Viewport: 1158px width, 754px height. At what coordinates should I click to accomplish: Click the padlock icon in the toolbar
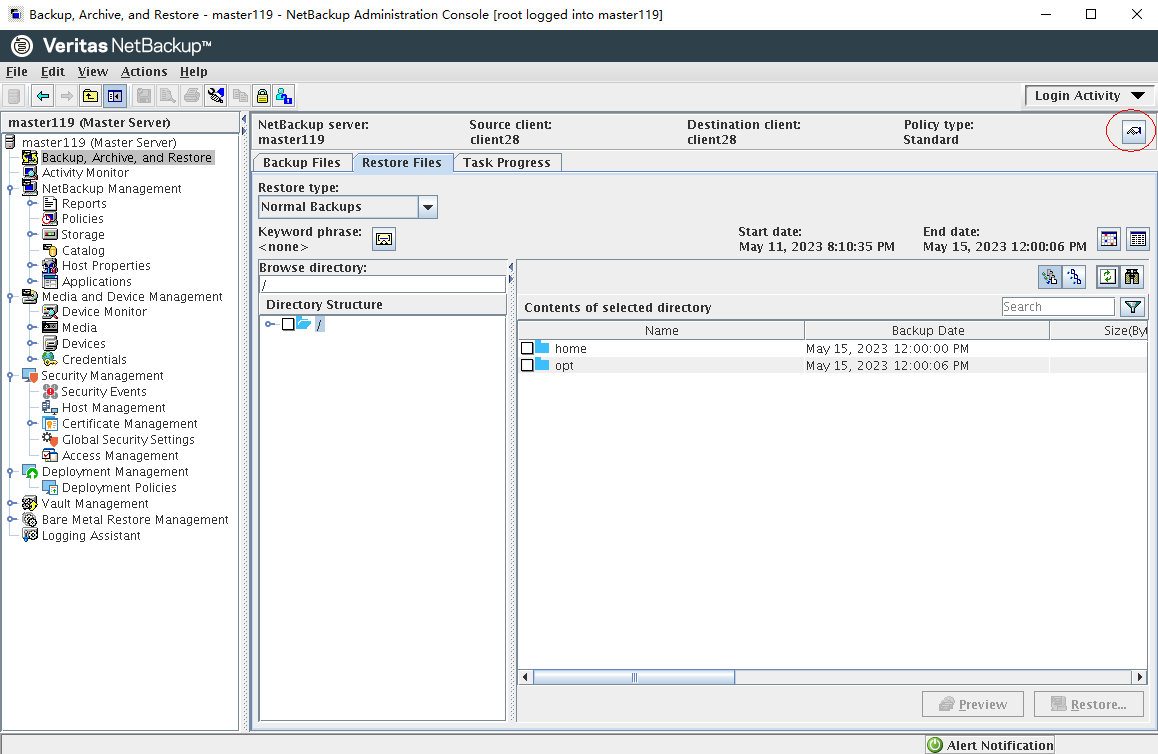(262, 96)
